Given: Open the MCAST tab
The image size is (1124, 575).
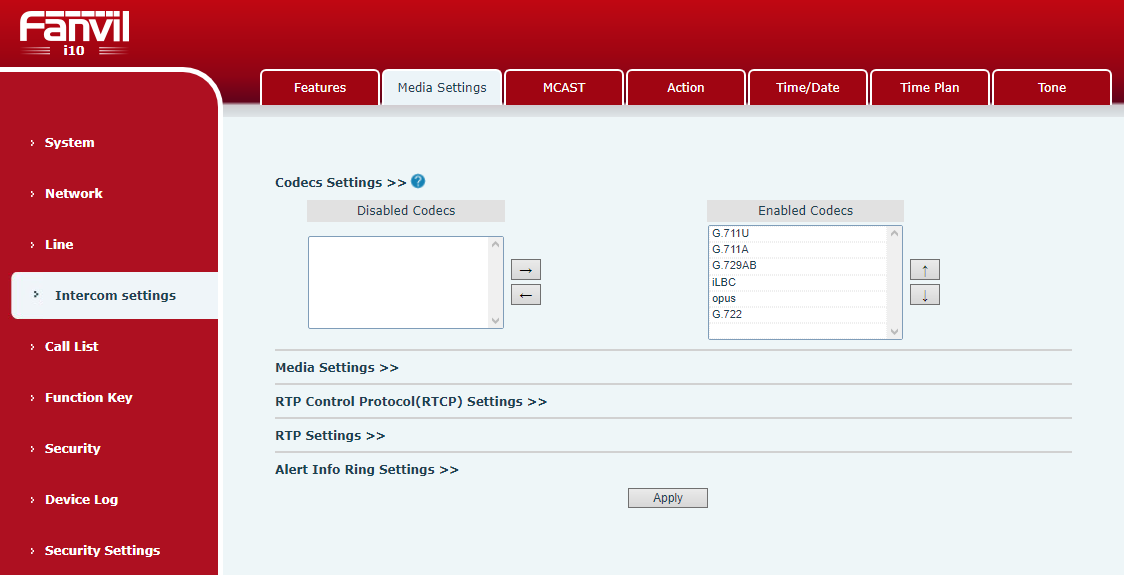Looking at the screenshot, I should (x=564, y=88).
